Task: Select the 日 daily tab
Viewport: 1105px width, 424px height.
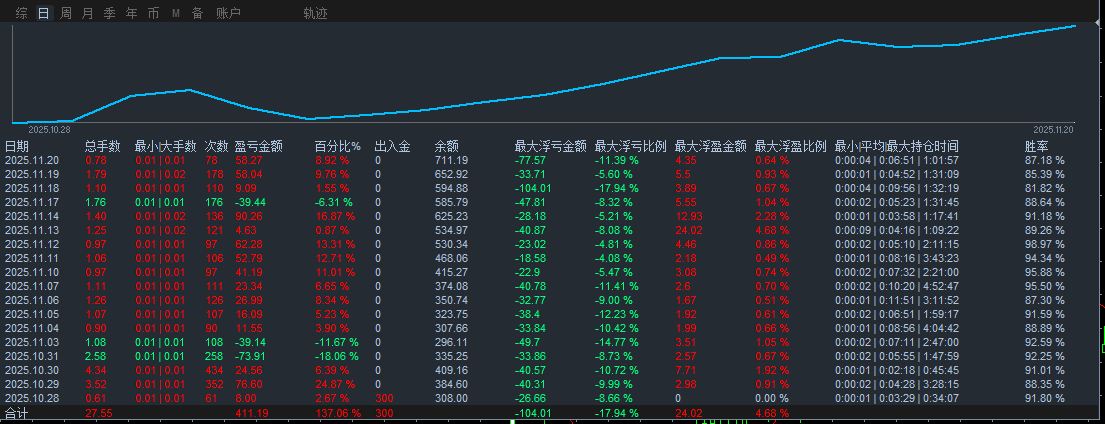Action: [x=44, y=13]
